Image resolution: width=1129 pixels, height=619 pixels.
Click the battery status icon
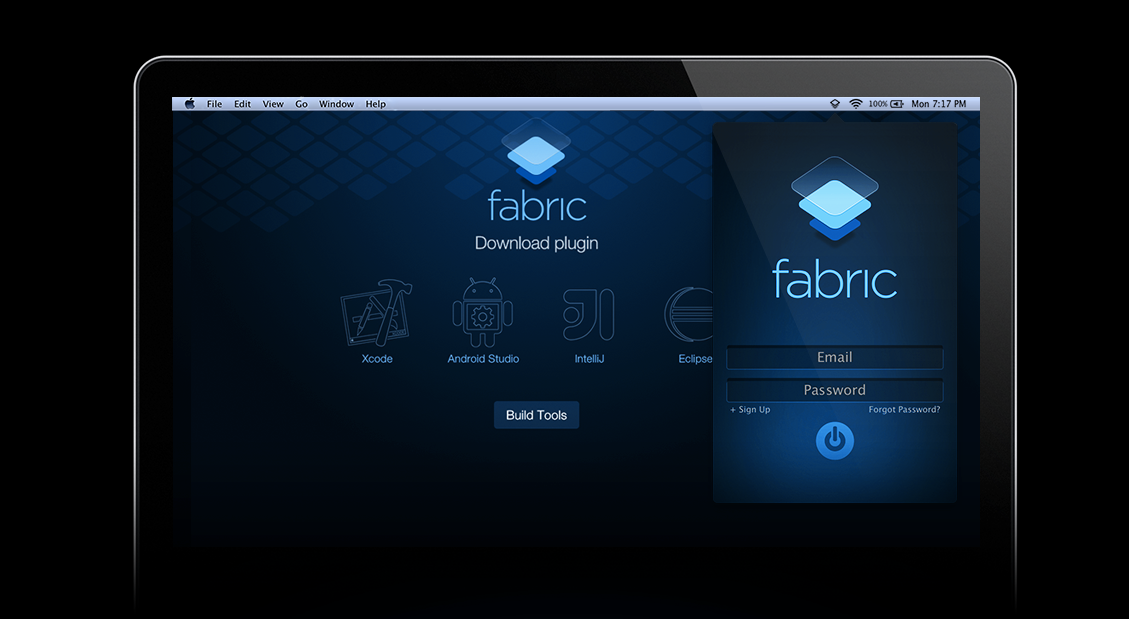click(897, 104)
